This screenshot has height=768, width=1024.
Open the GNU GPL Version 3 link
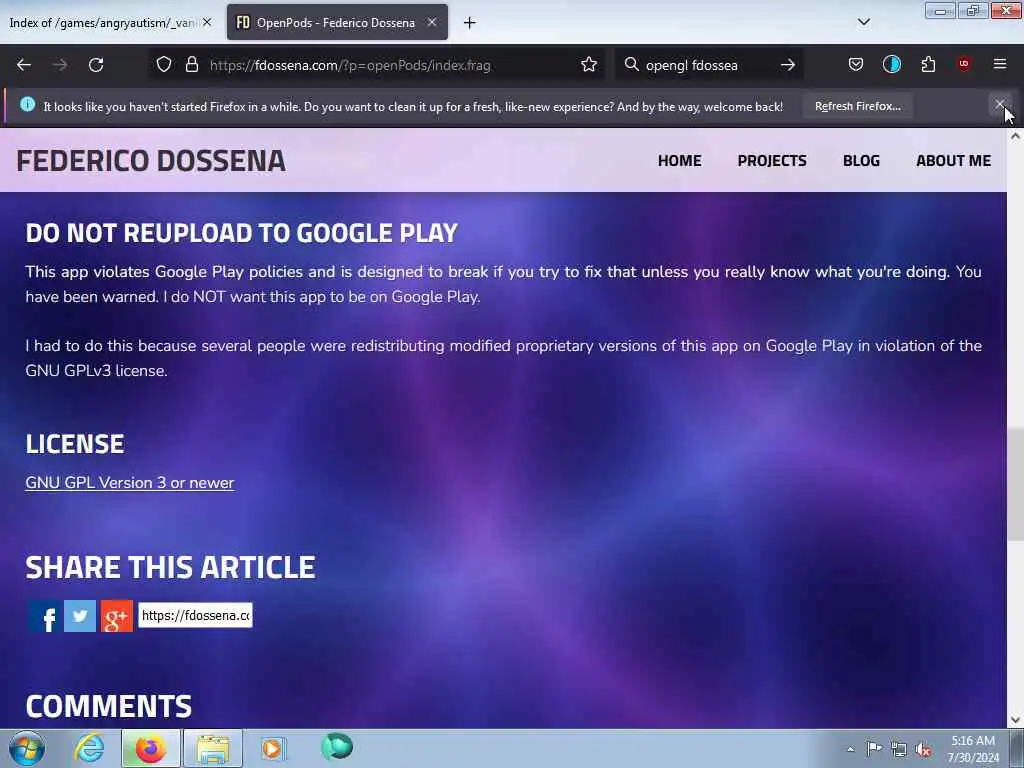[x=129, y=483]
